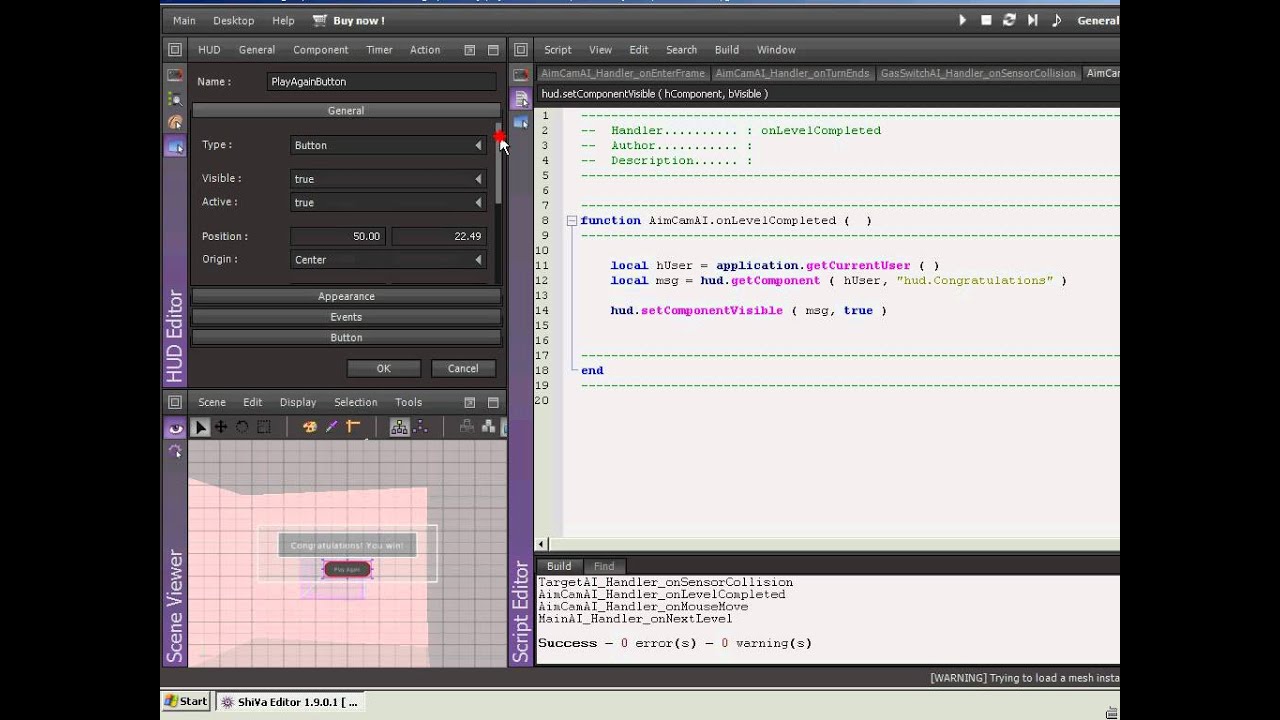1280x720 pixels.
Task: Start the game with the Play icon
Action: click(962, 20)
